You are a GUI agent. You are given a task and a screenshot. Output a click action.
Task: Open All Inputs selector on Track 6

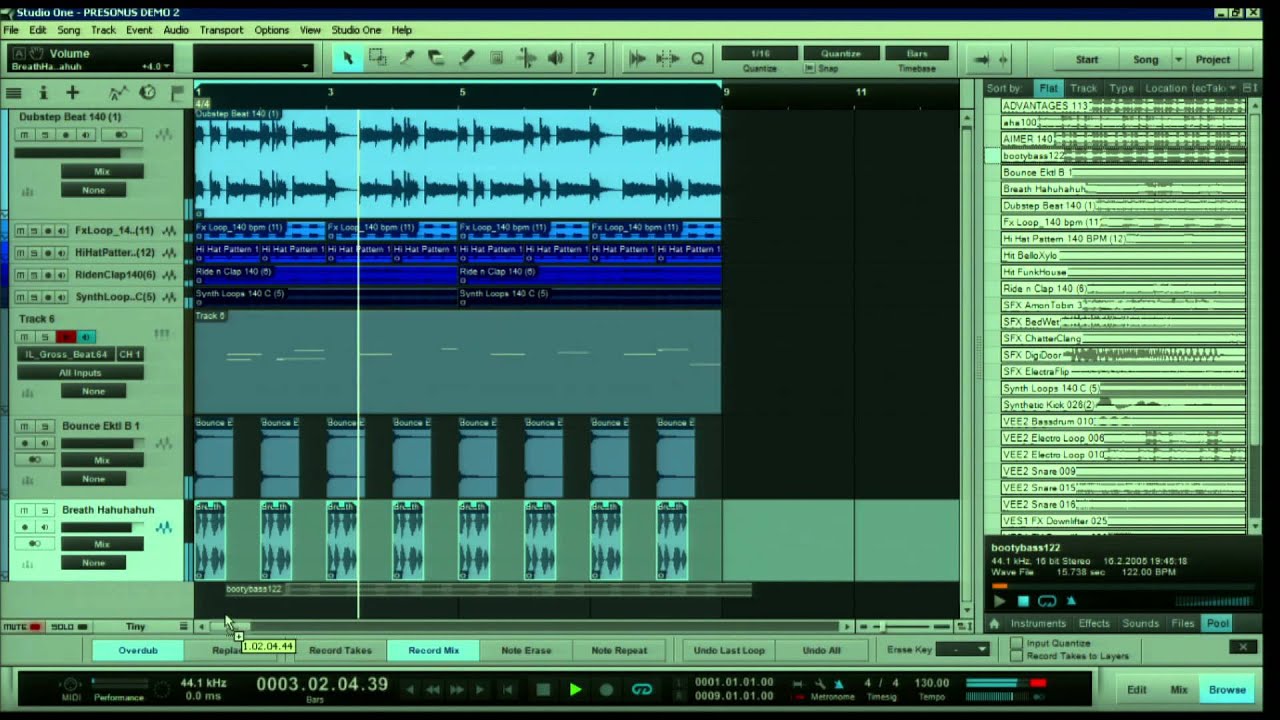click(x=80, y=373)
